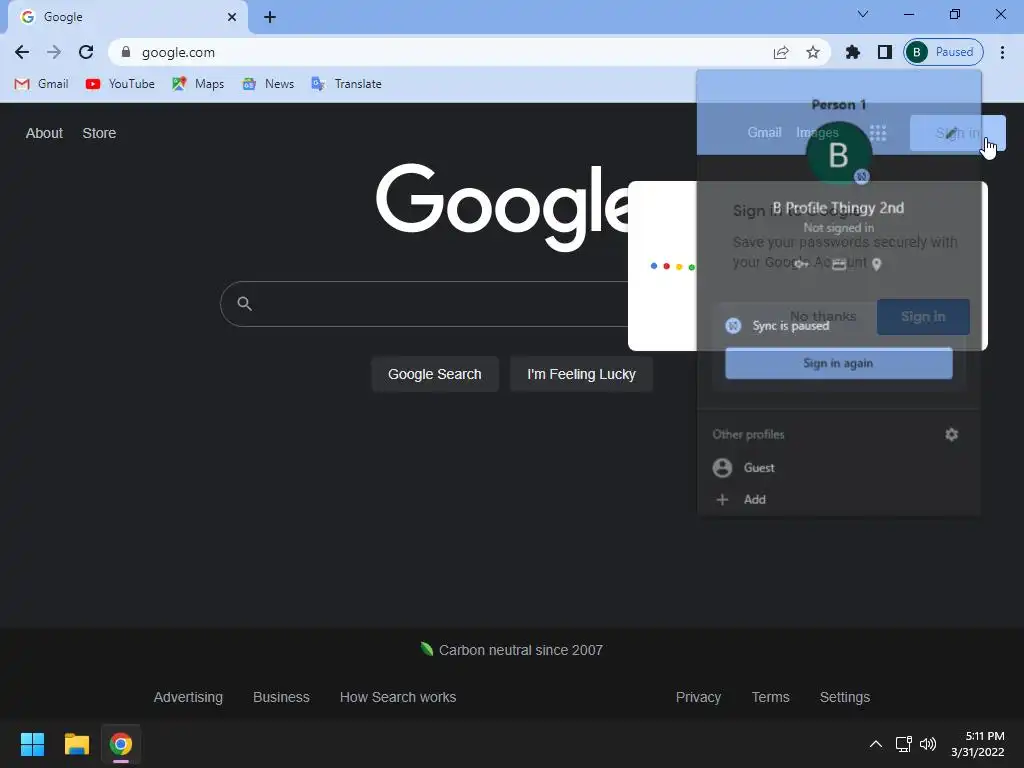Viewport: 1024px width, 768px height.
Task: Open the Google apps grid icon
Action: tap(878, 133)
